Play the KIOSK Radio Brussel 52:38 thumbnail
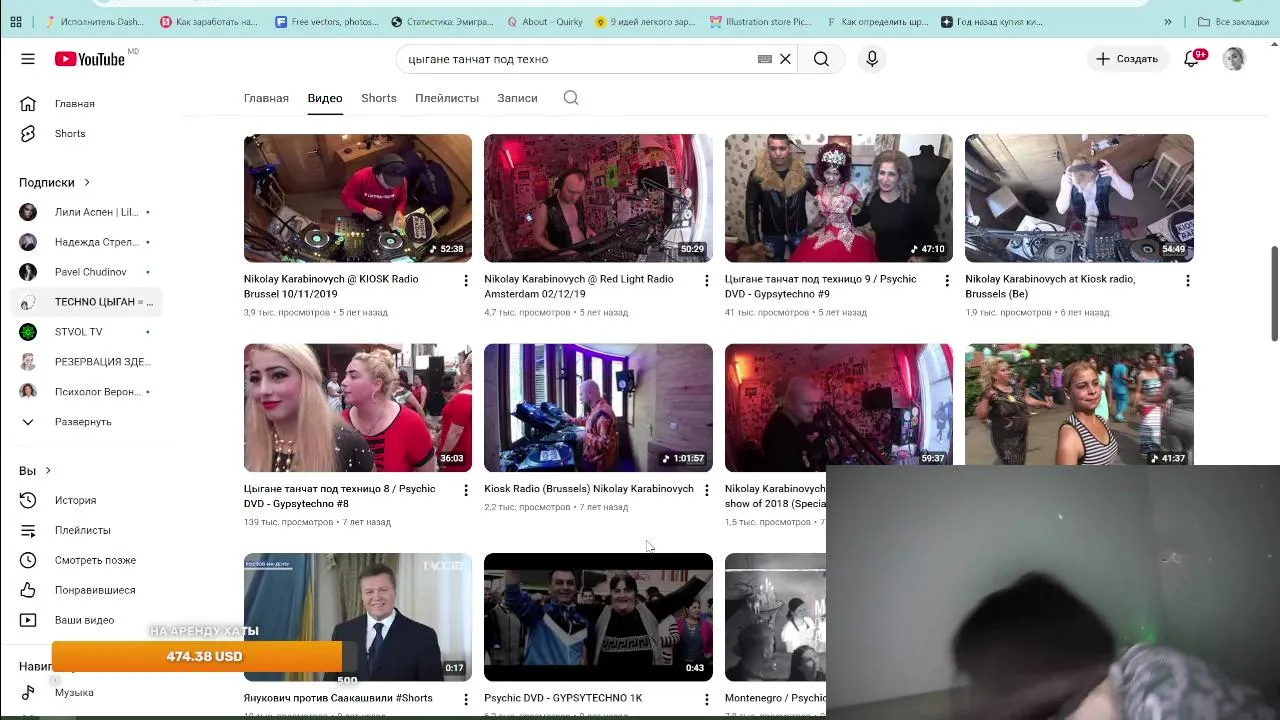The width and height of the screenshot is (1280, 720). tap(358, 198)
